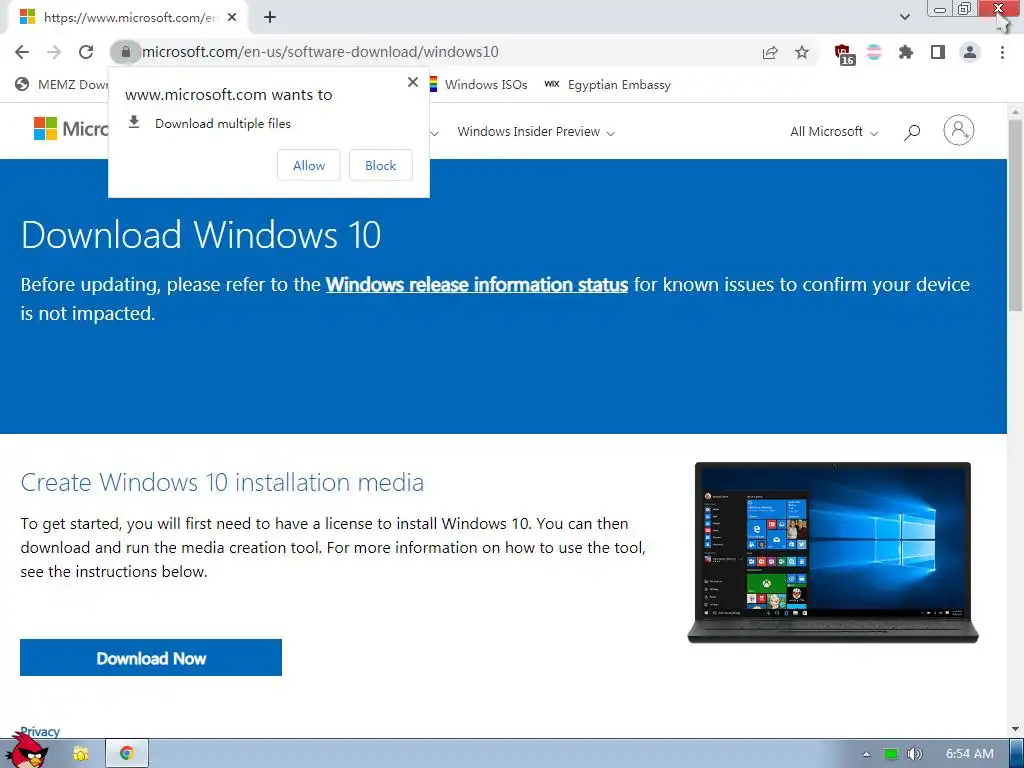Block multiple file downloads
Viewport: 1024px width, 768px height.
pos(381,165)
